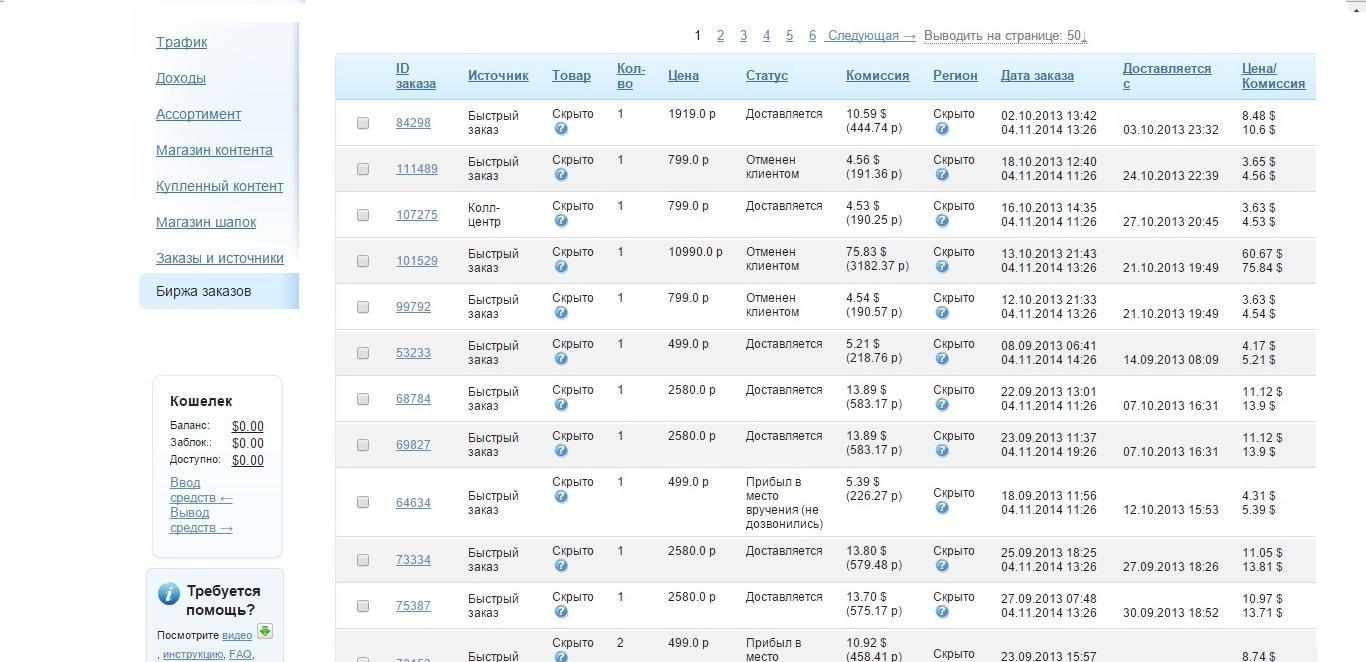Open region question icon for order 64634

(942, 508)
